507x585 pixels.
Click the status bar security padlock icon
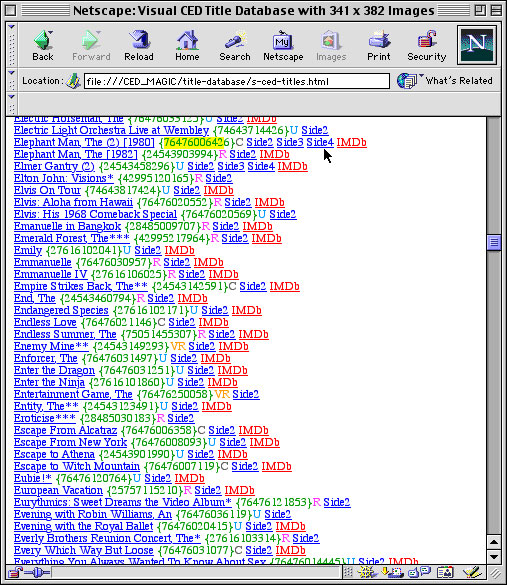click(x=15, y=572)
